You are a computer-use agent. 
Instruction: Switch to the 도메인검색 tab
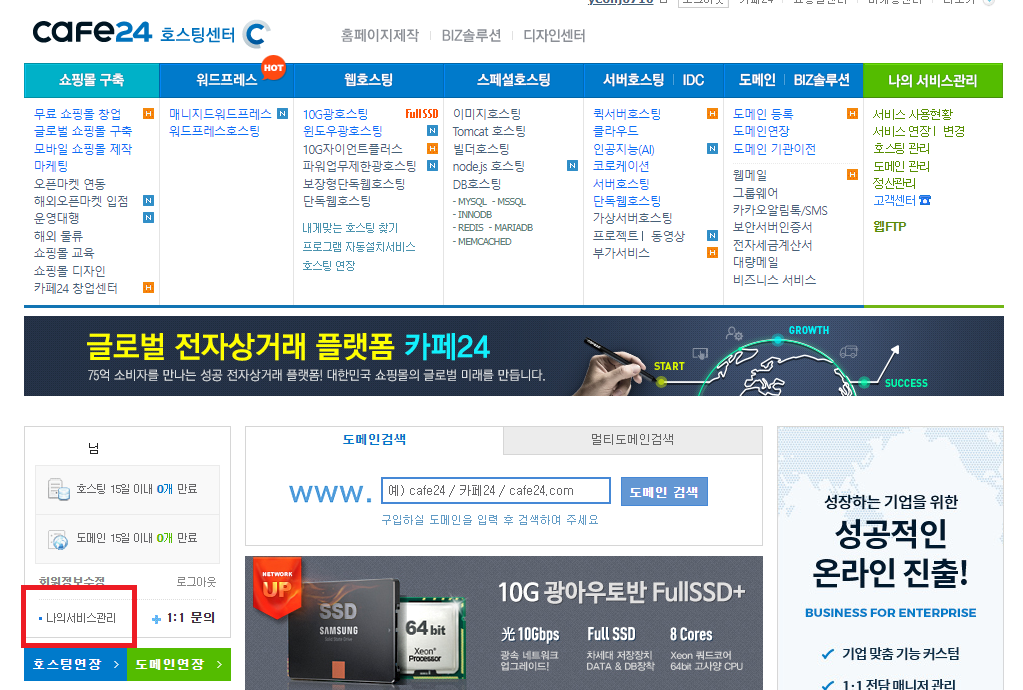[x=374, y=440]
